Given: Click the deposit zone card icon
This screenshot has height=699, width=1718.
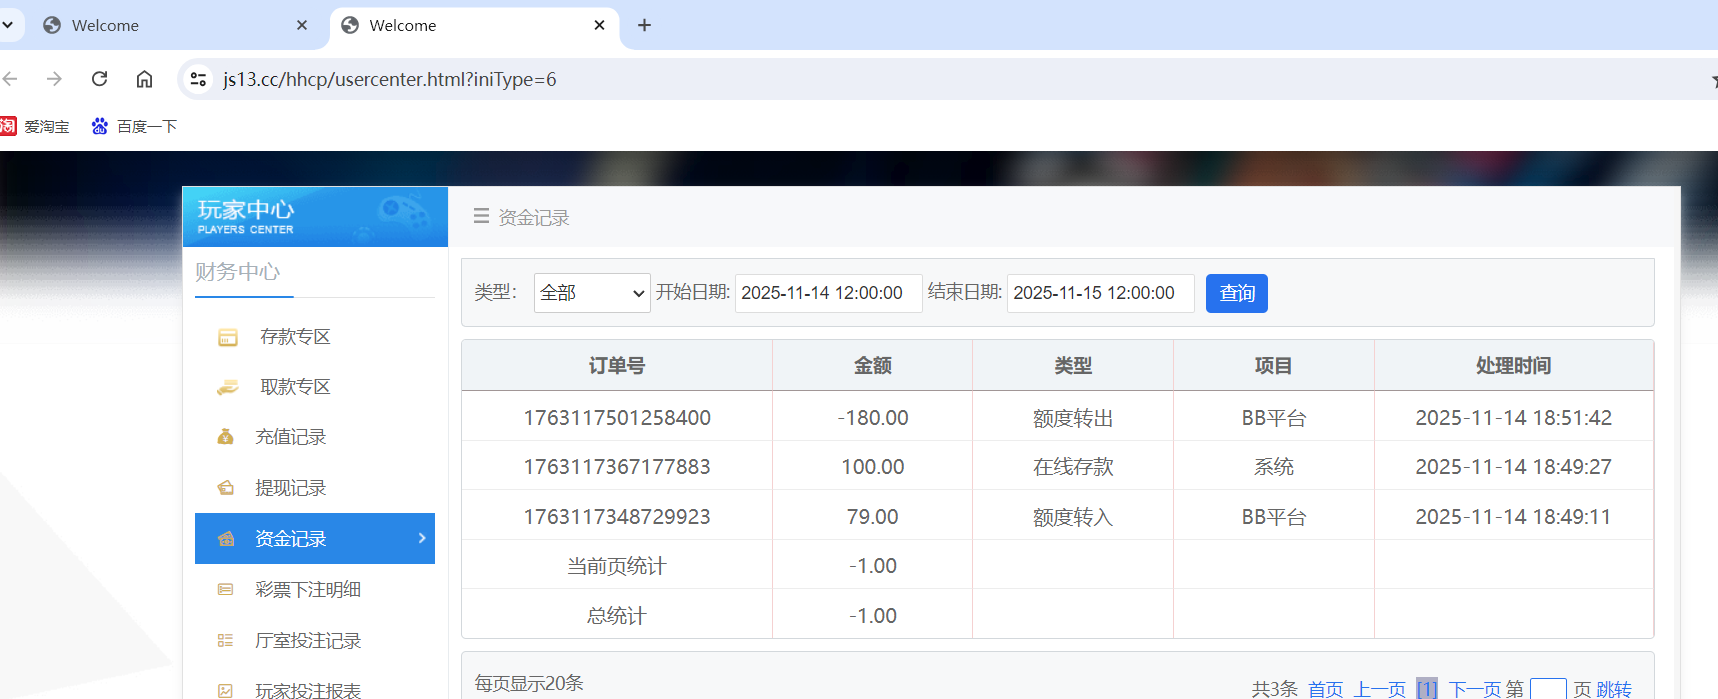Looking at the screenshot, I should [228, 338].
